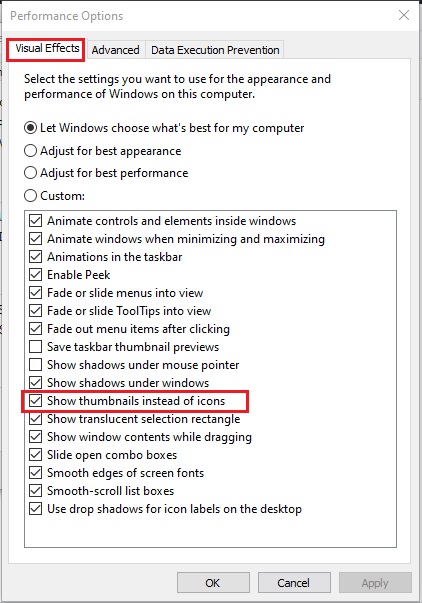Switch to the Advanced tab
This screenshot has width=422, height=603.
pyautogui.click(x=115, y=50)
